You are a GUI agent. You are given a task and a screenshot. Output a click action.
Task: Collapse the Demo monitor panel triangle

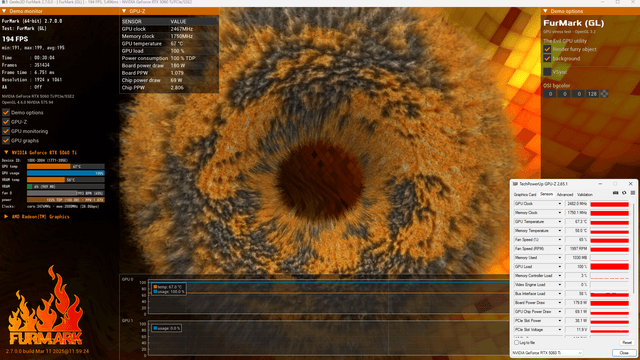pos(4,11)
